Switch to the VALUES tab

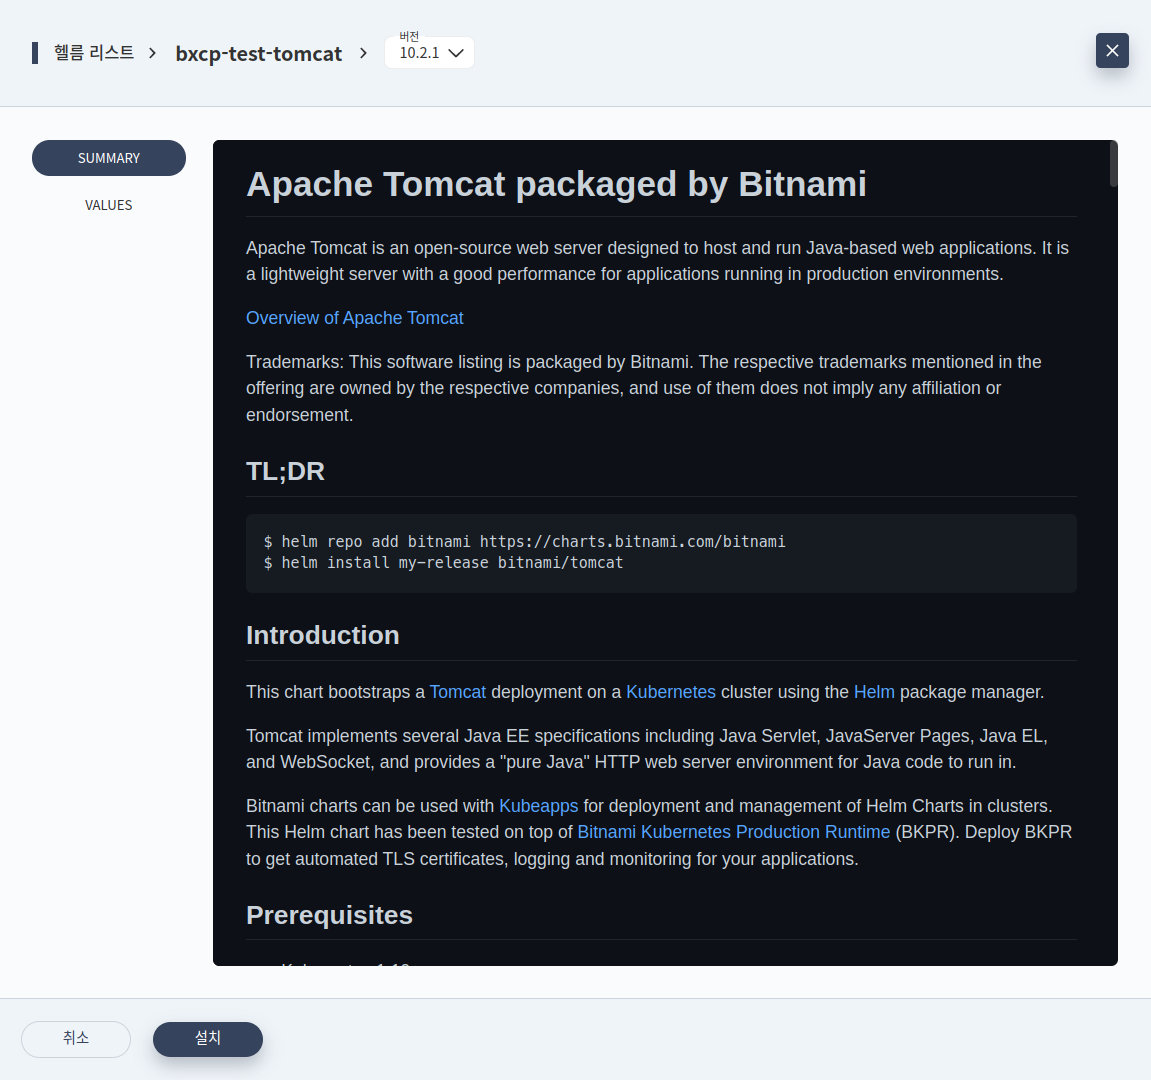109,205
